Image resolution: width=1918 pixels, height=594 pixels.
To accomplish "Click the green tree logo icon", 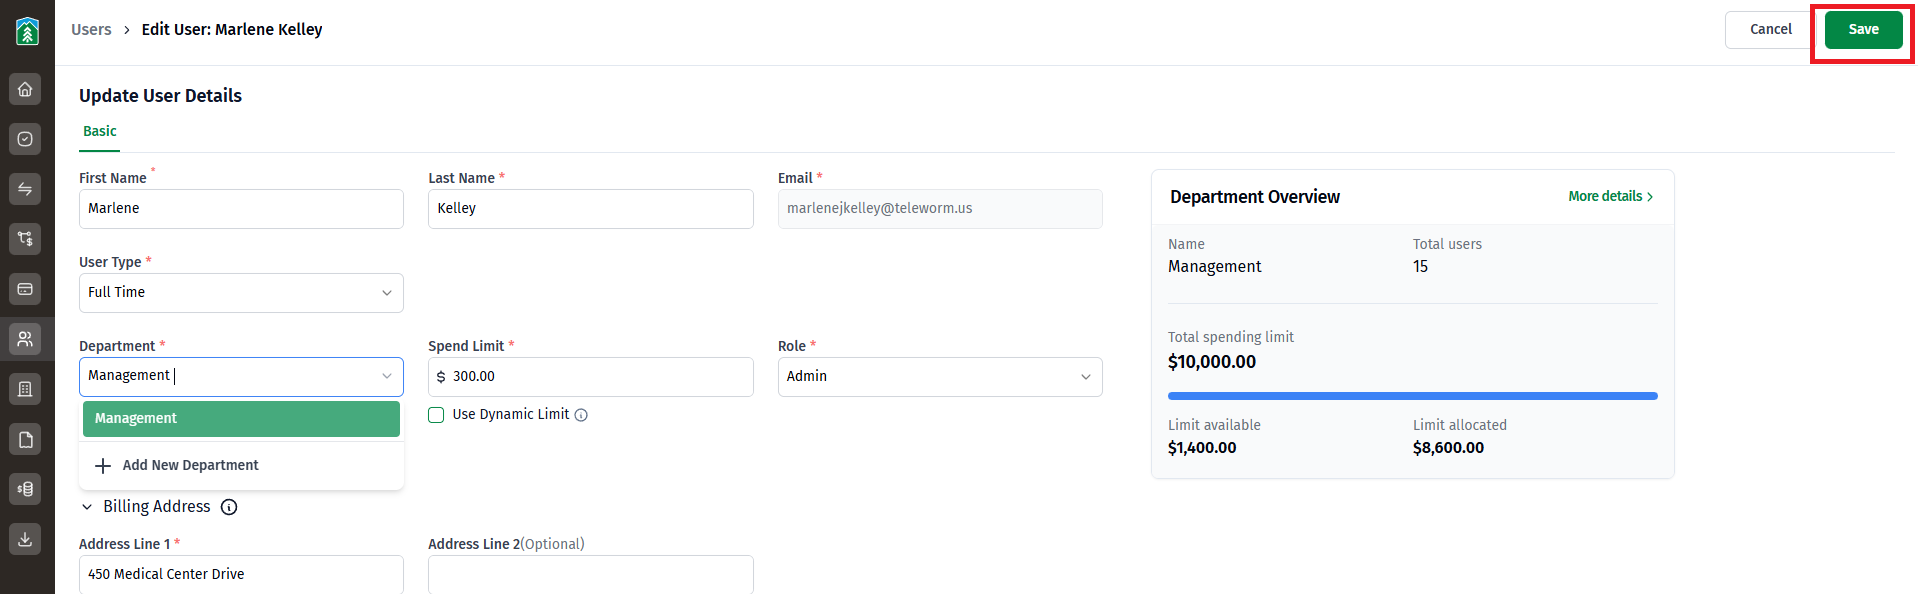I will (x=27, y=31).
